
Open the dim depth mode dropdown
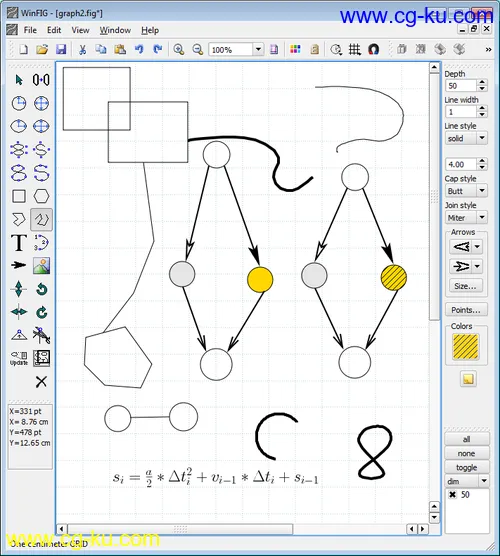pyautogui.click(x=484, y=481)
